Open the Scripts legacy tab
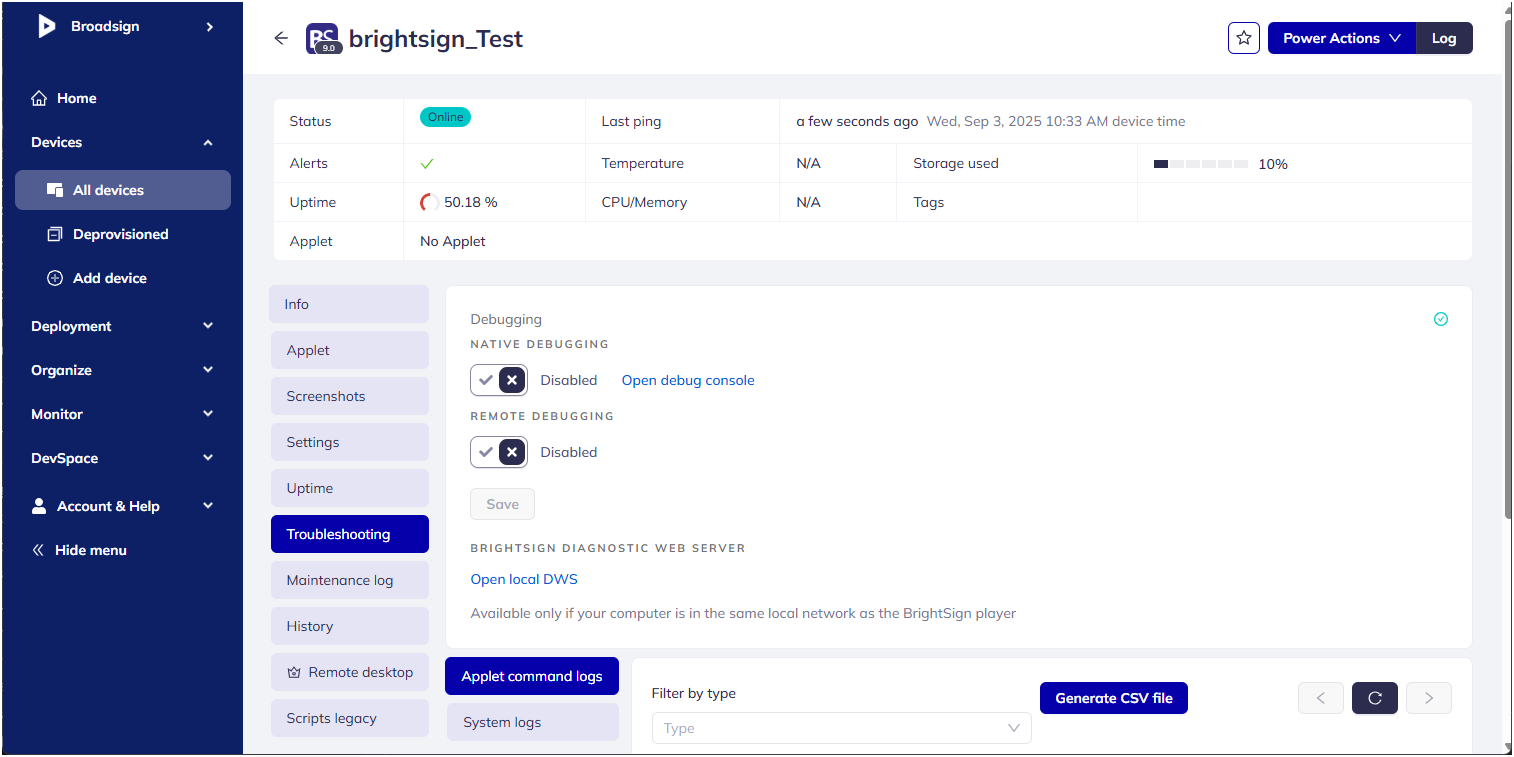 point(350,718)
